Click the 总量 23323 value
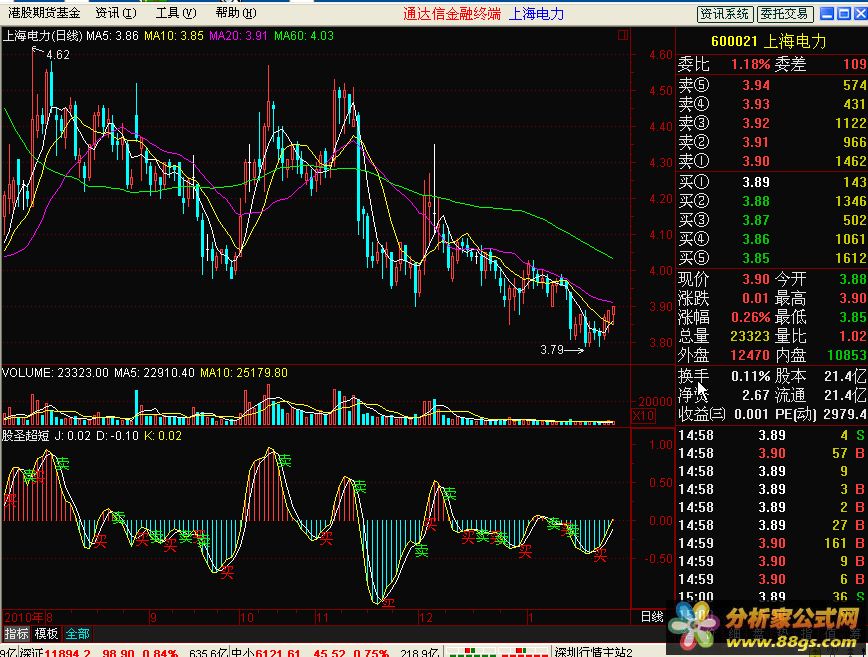 750,336
